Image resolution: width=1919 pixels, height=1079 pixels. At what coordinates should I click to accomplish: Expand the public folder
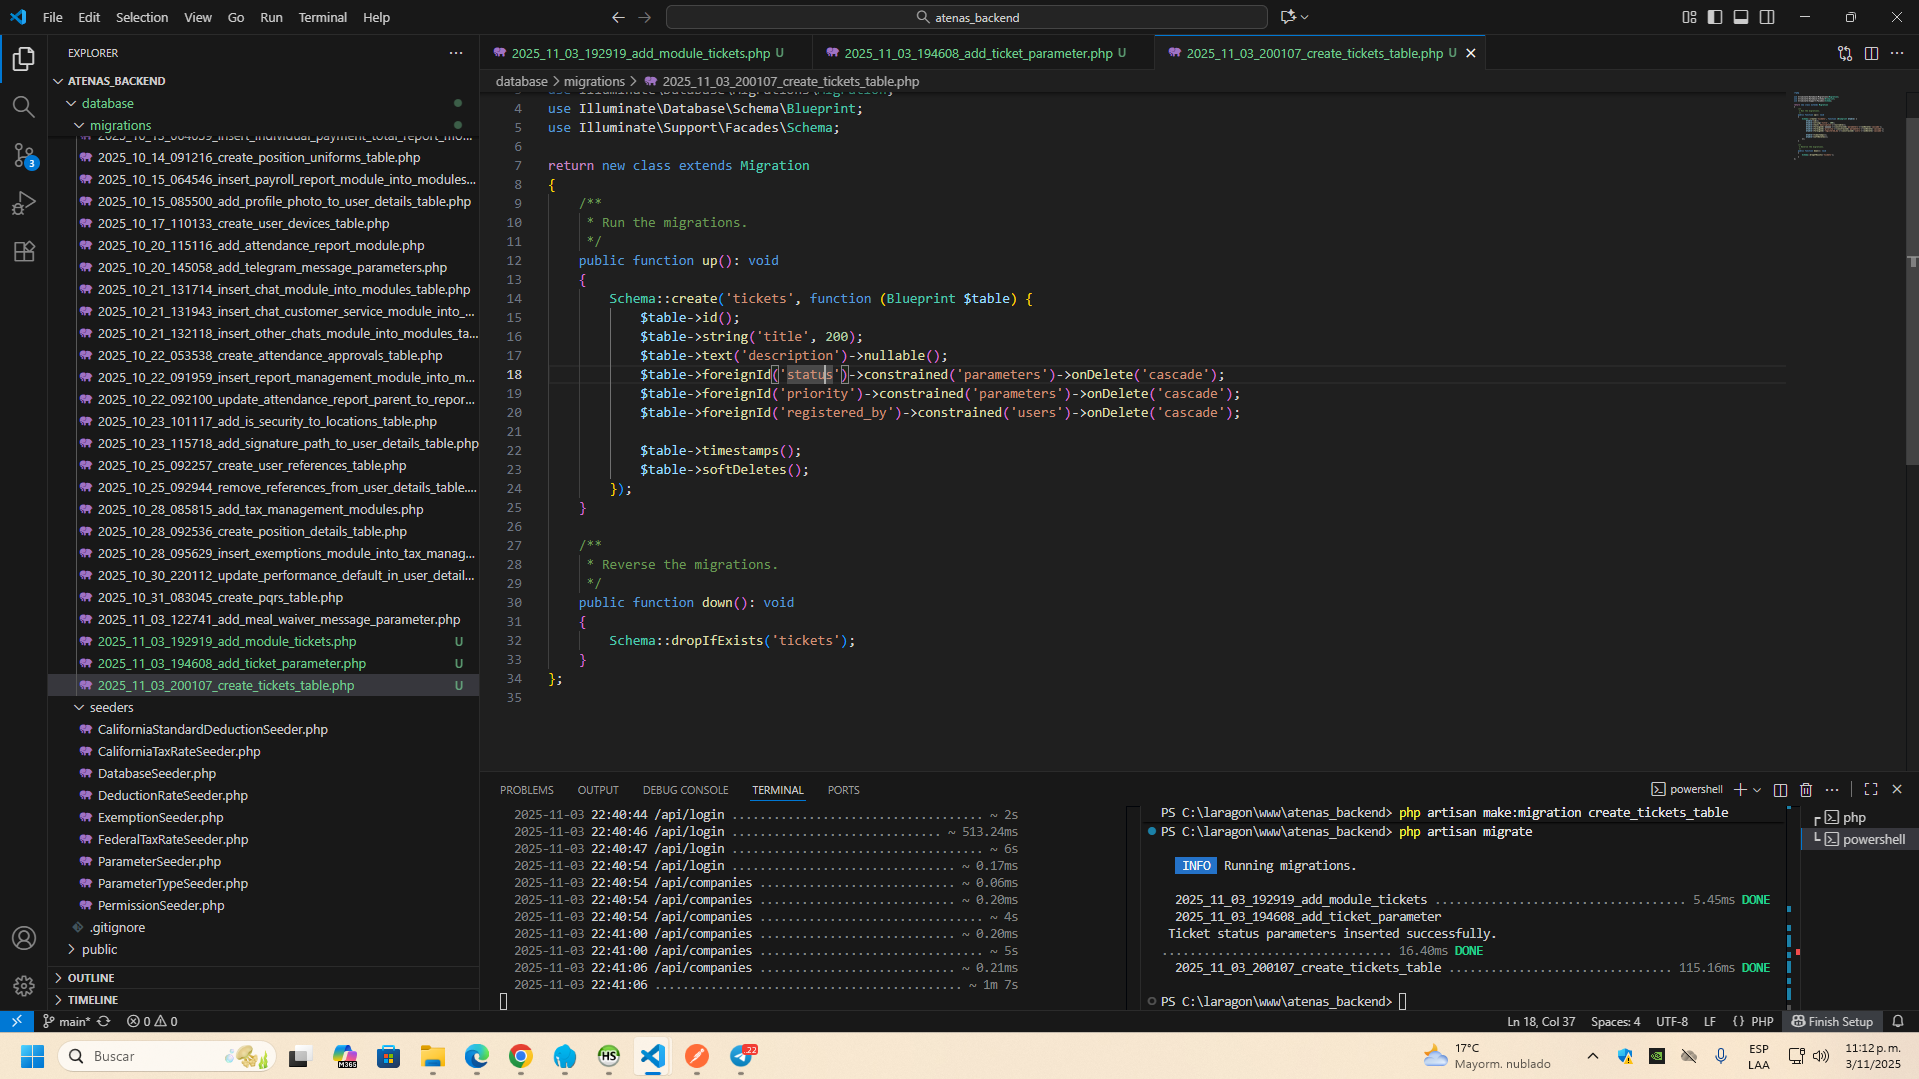99,949
